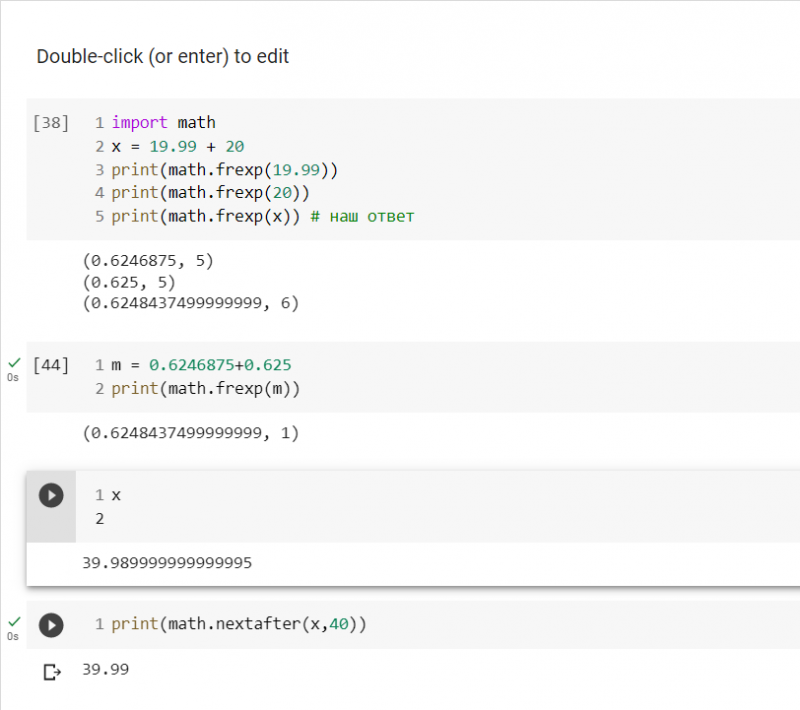Click the "x = 19.99 + 20" code line
The height and width of the screenshot is (710, 800).
(178, 146)
